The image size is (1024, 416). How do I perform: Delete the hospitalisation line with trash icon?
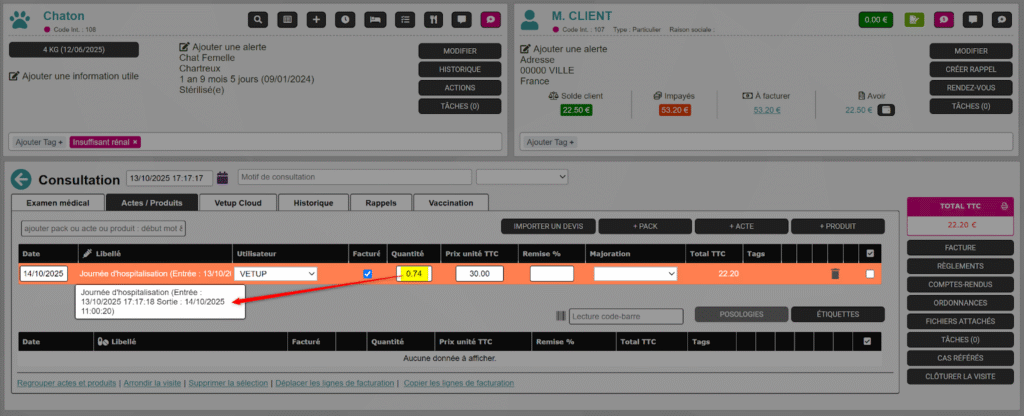click(x=836, y=274)
